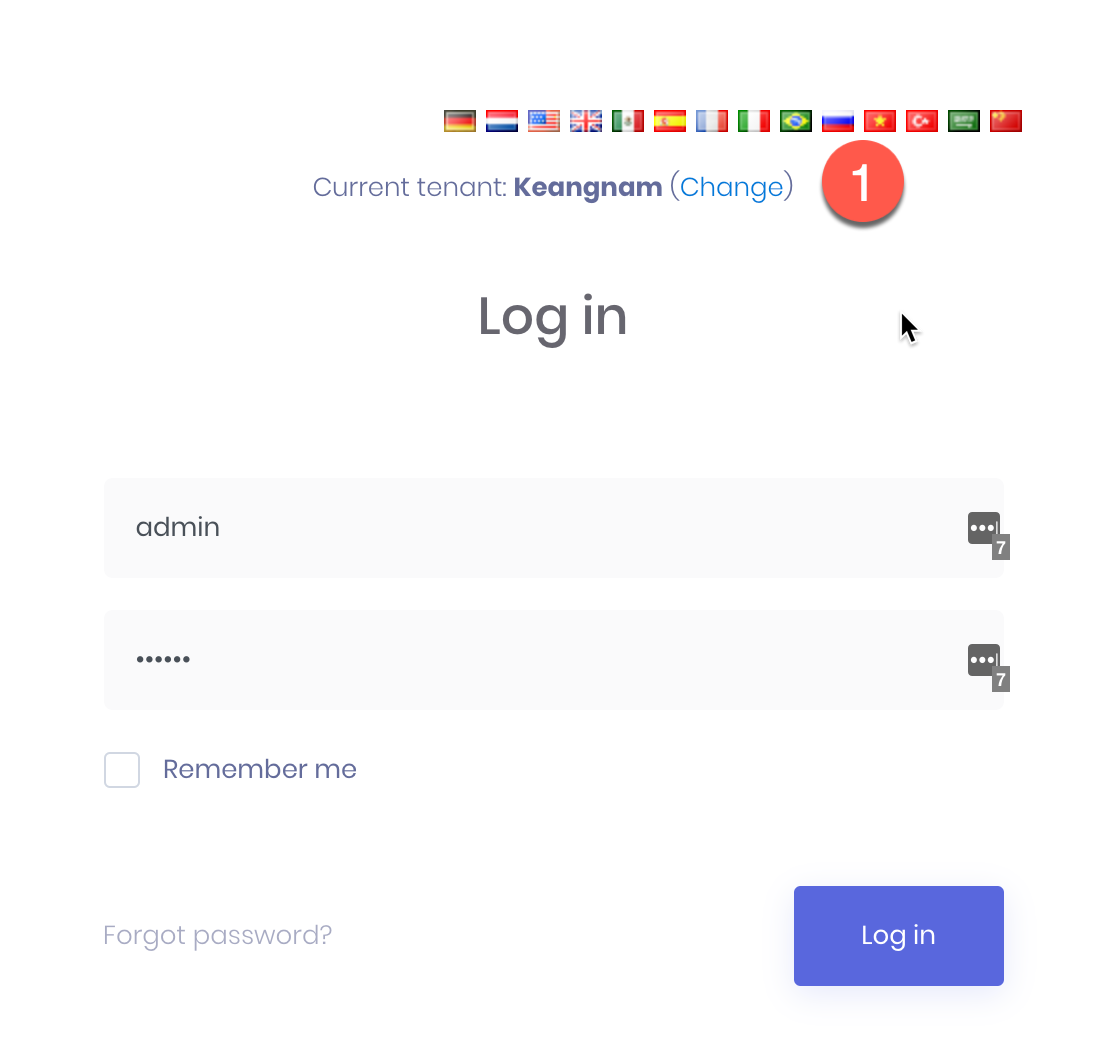Switch to Chinese via China flag
Screen dimensions: 1110x1052
(1006, 121)
